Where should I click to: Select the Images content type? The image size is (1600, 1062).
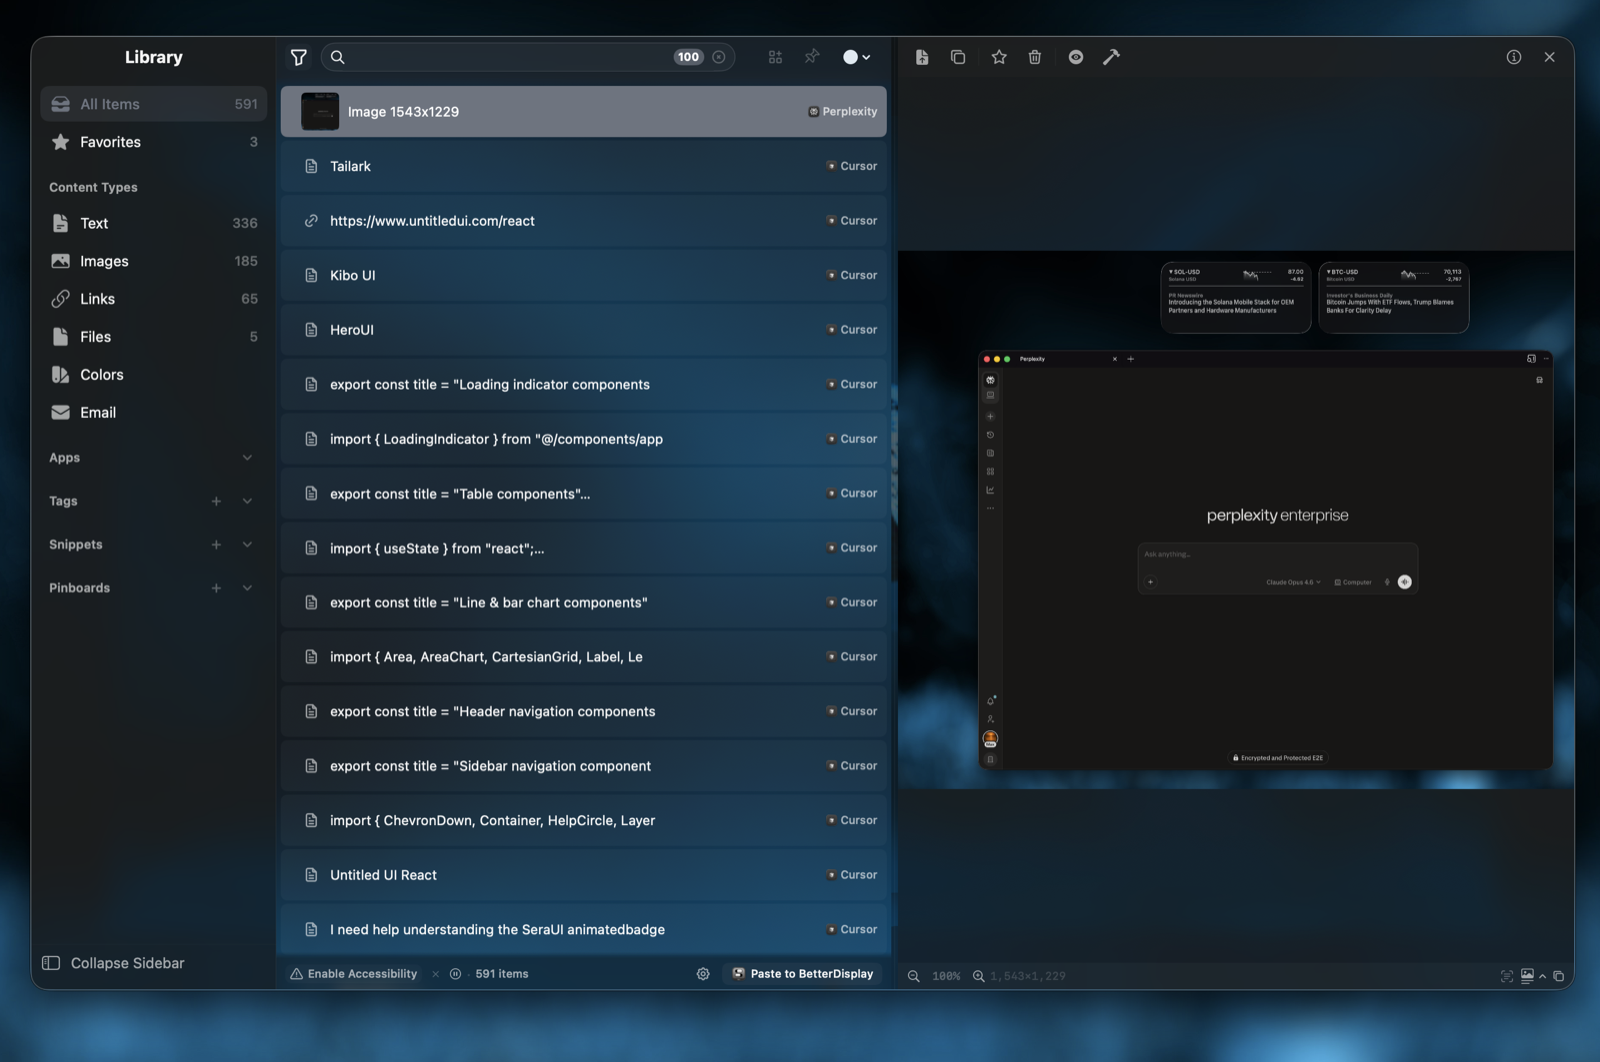[105, 260]
